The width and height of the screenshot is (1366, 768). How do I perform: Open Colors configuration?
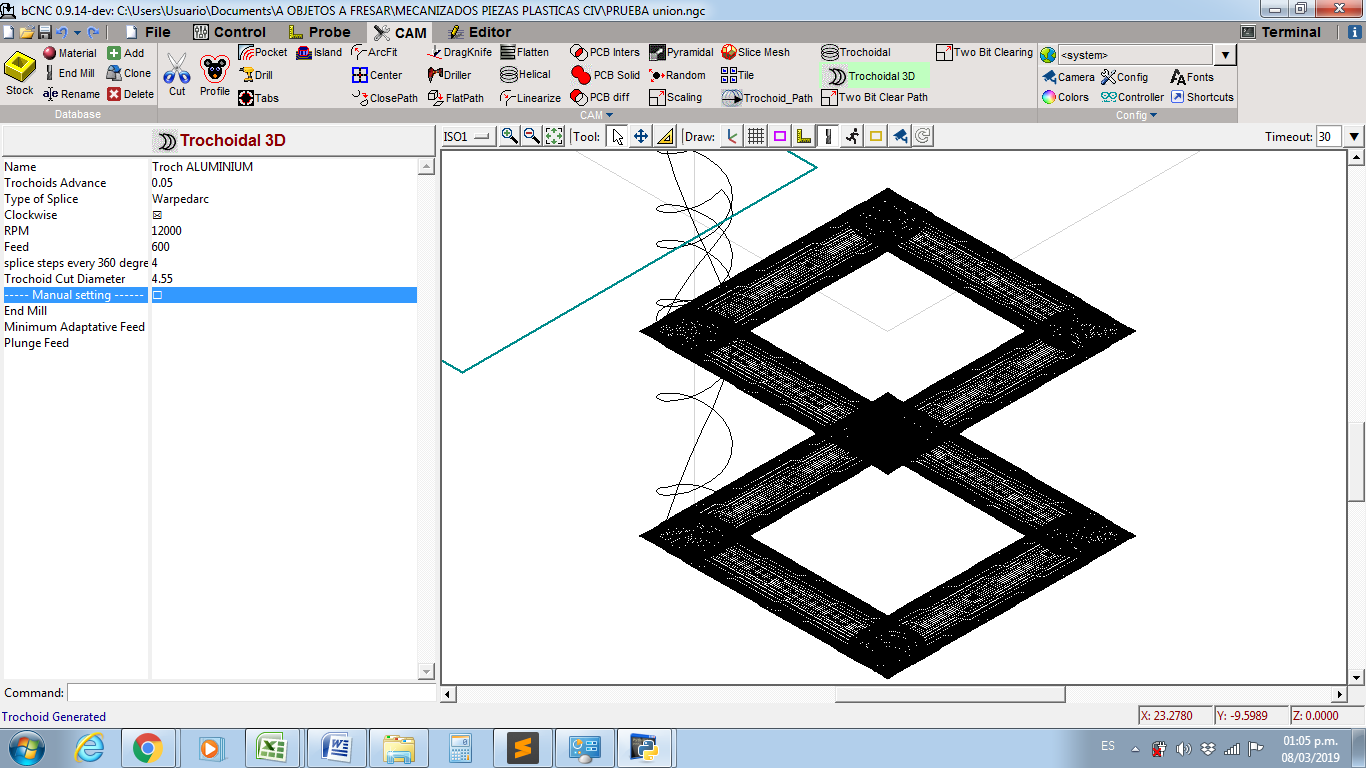1065,97
